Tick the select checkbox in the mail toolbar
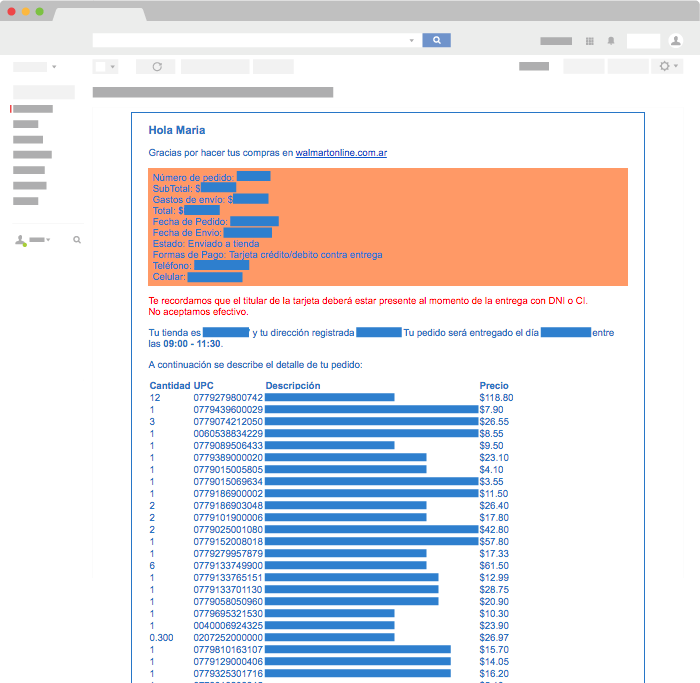Screen dimensions: 700x683 100,66
